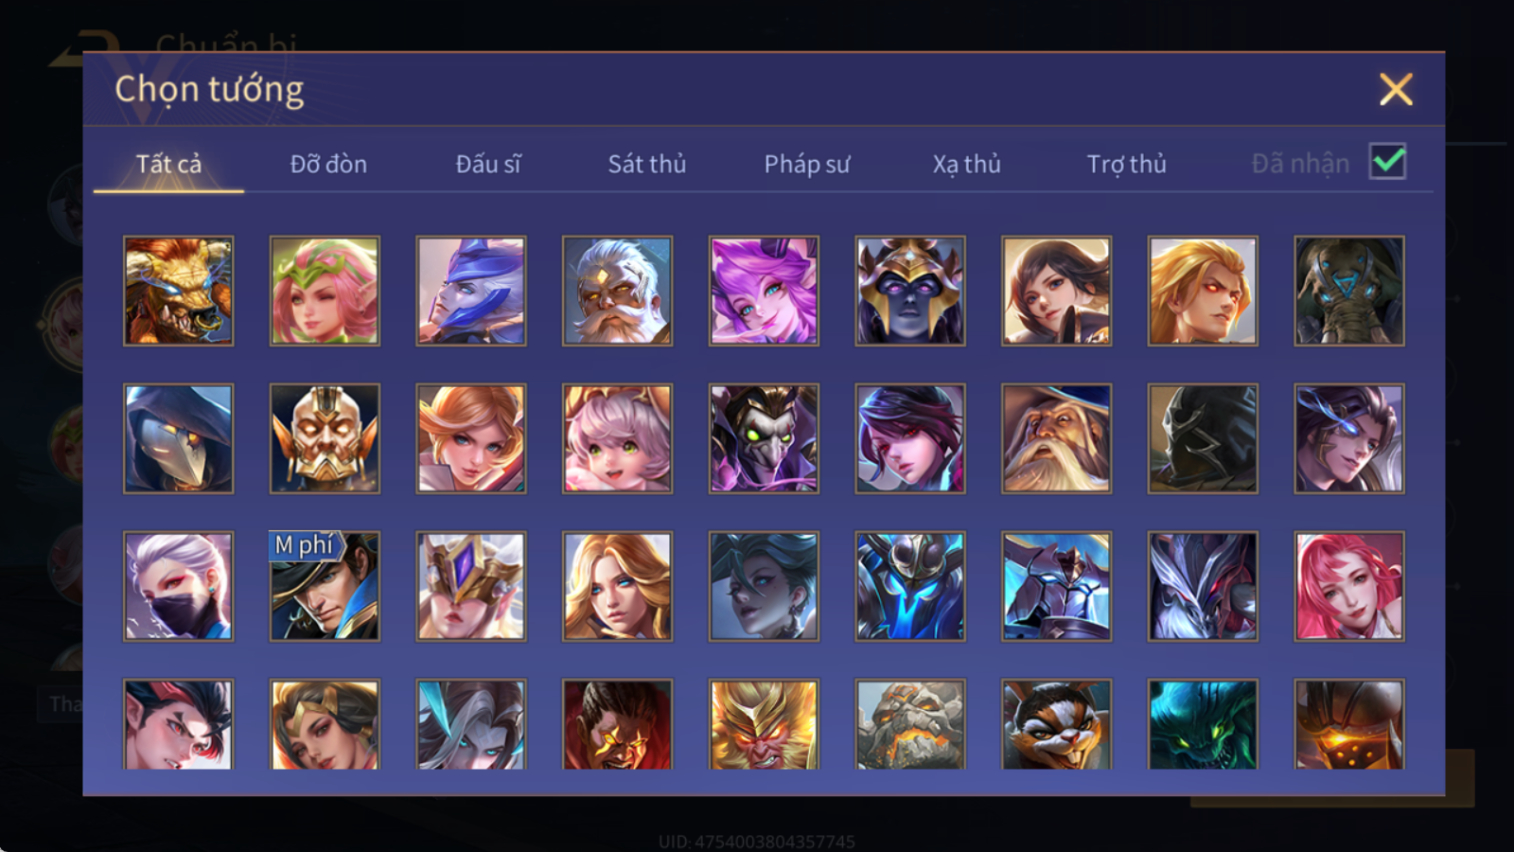The height and width of the screenshot is (852, 1514).
Task: Show the 'Pháp sư' hero category
Action: [807, 164]
